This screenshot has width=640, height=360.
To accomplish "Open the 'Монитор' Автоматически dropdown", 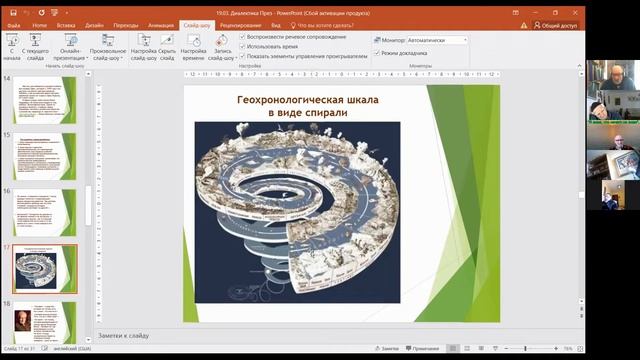I will (x=437, y=40).
